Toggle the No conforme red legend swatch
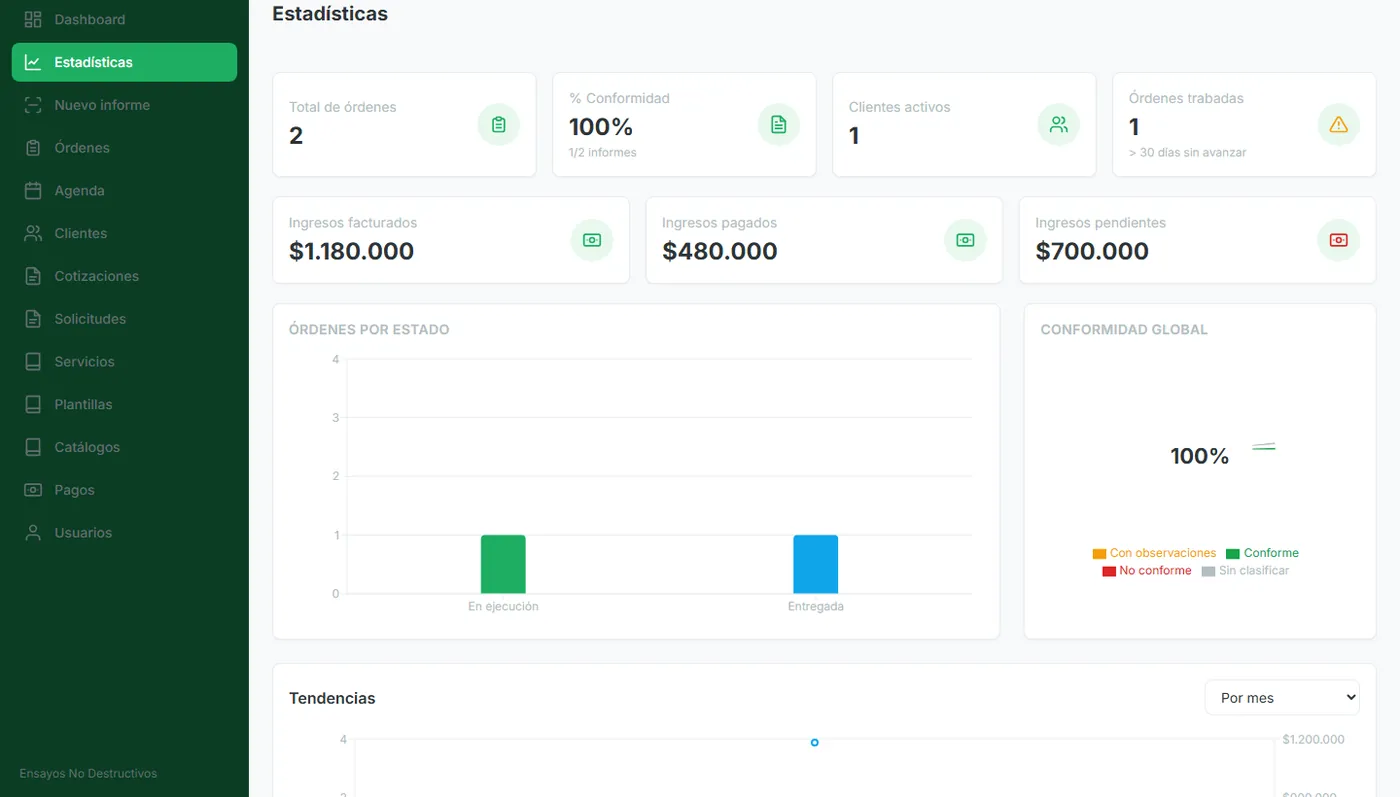 pyautogui.click(x=1109, y=572)
